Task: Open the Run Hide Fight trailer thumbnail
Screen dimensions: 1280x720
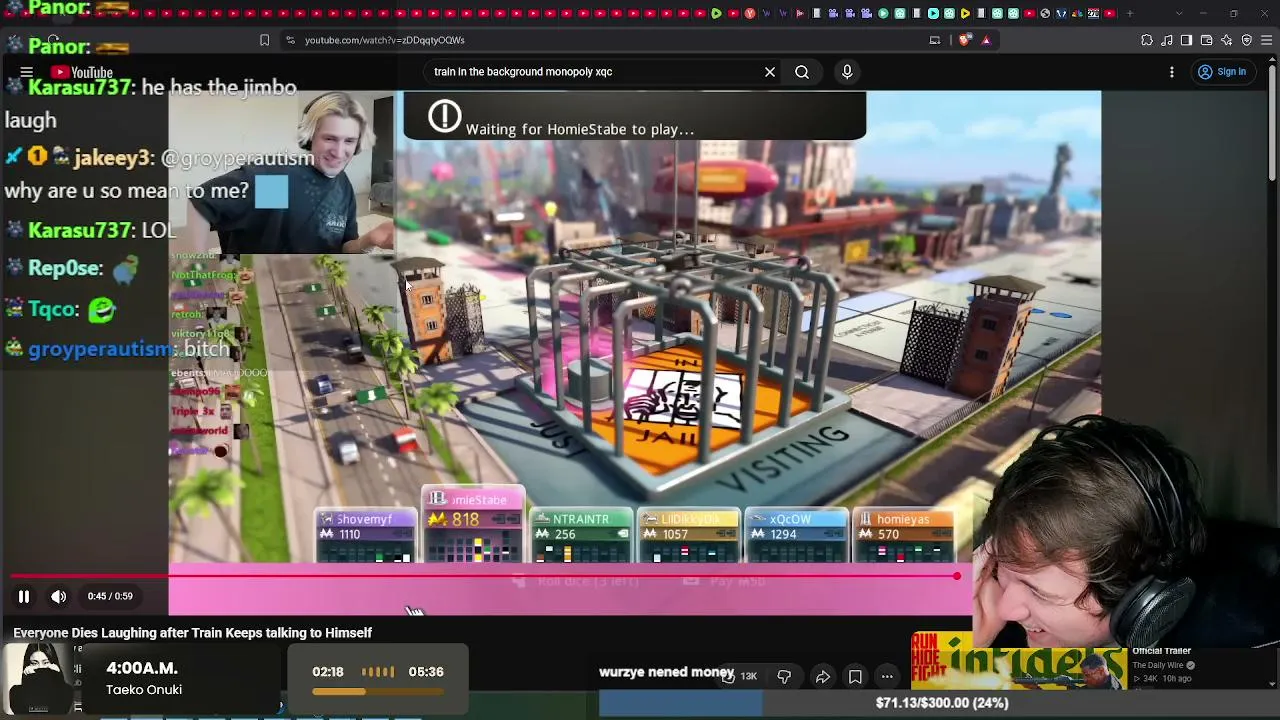Action: click(1019, 661)
